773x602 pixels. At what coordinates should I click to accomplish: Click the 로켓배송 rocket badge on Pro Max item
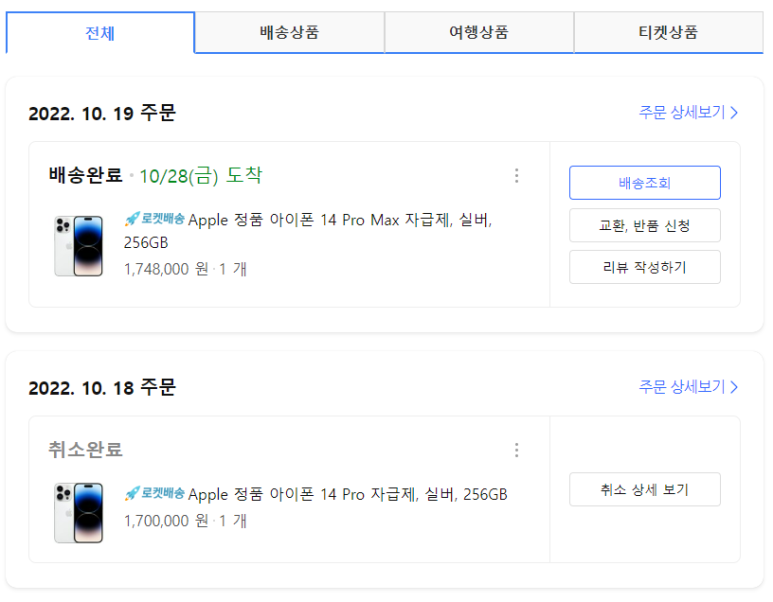click(154, 218)
